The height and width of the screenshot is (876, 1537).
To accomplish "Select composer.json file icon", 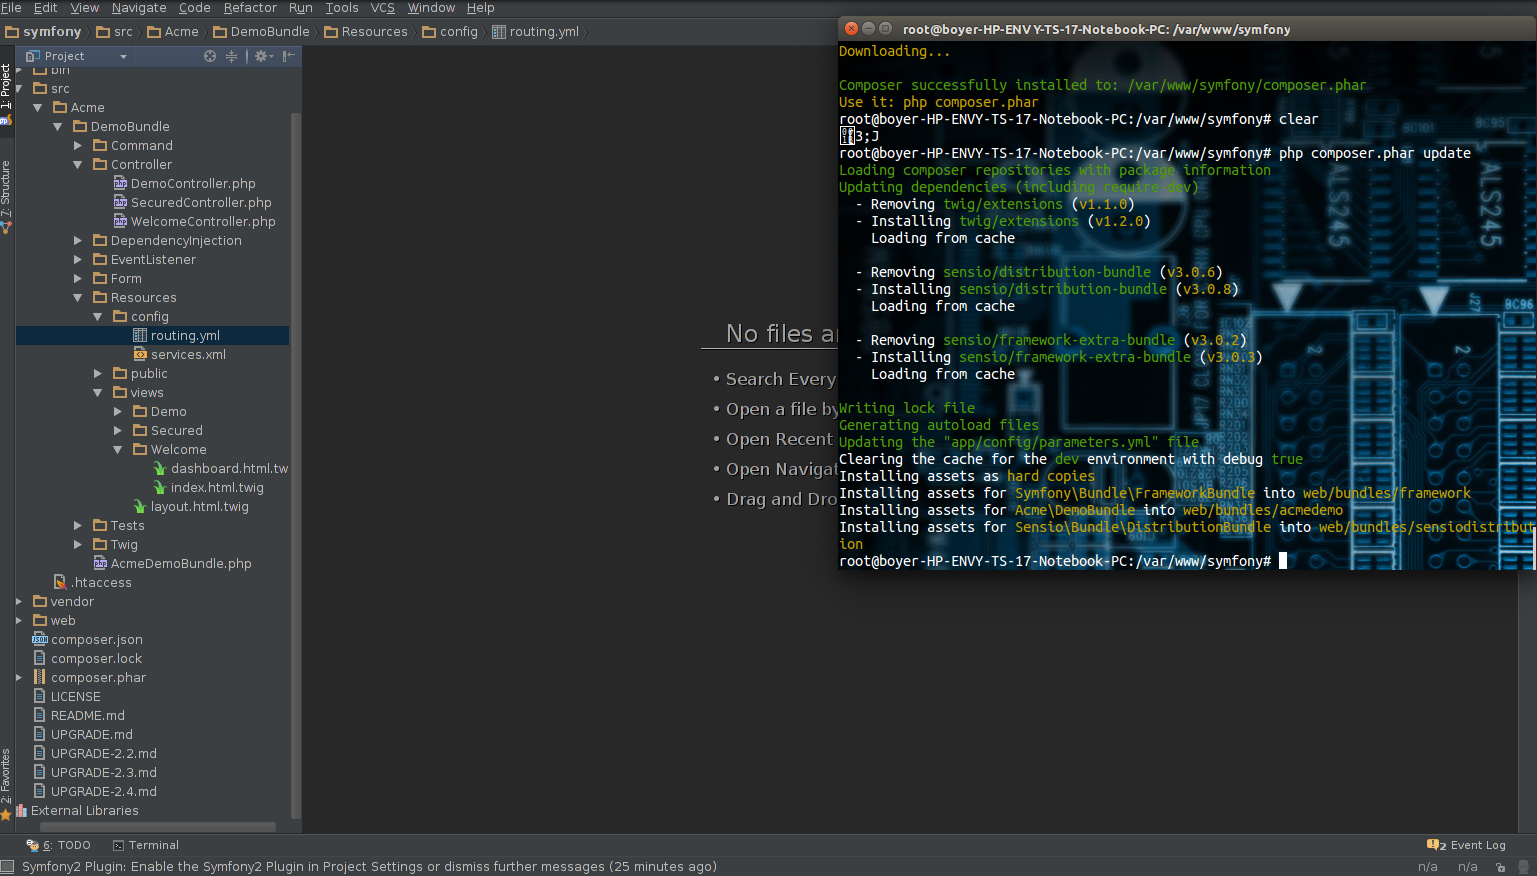I will click(x=40, y=640).
